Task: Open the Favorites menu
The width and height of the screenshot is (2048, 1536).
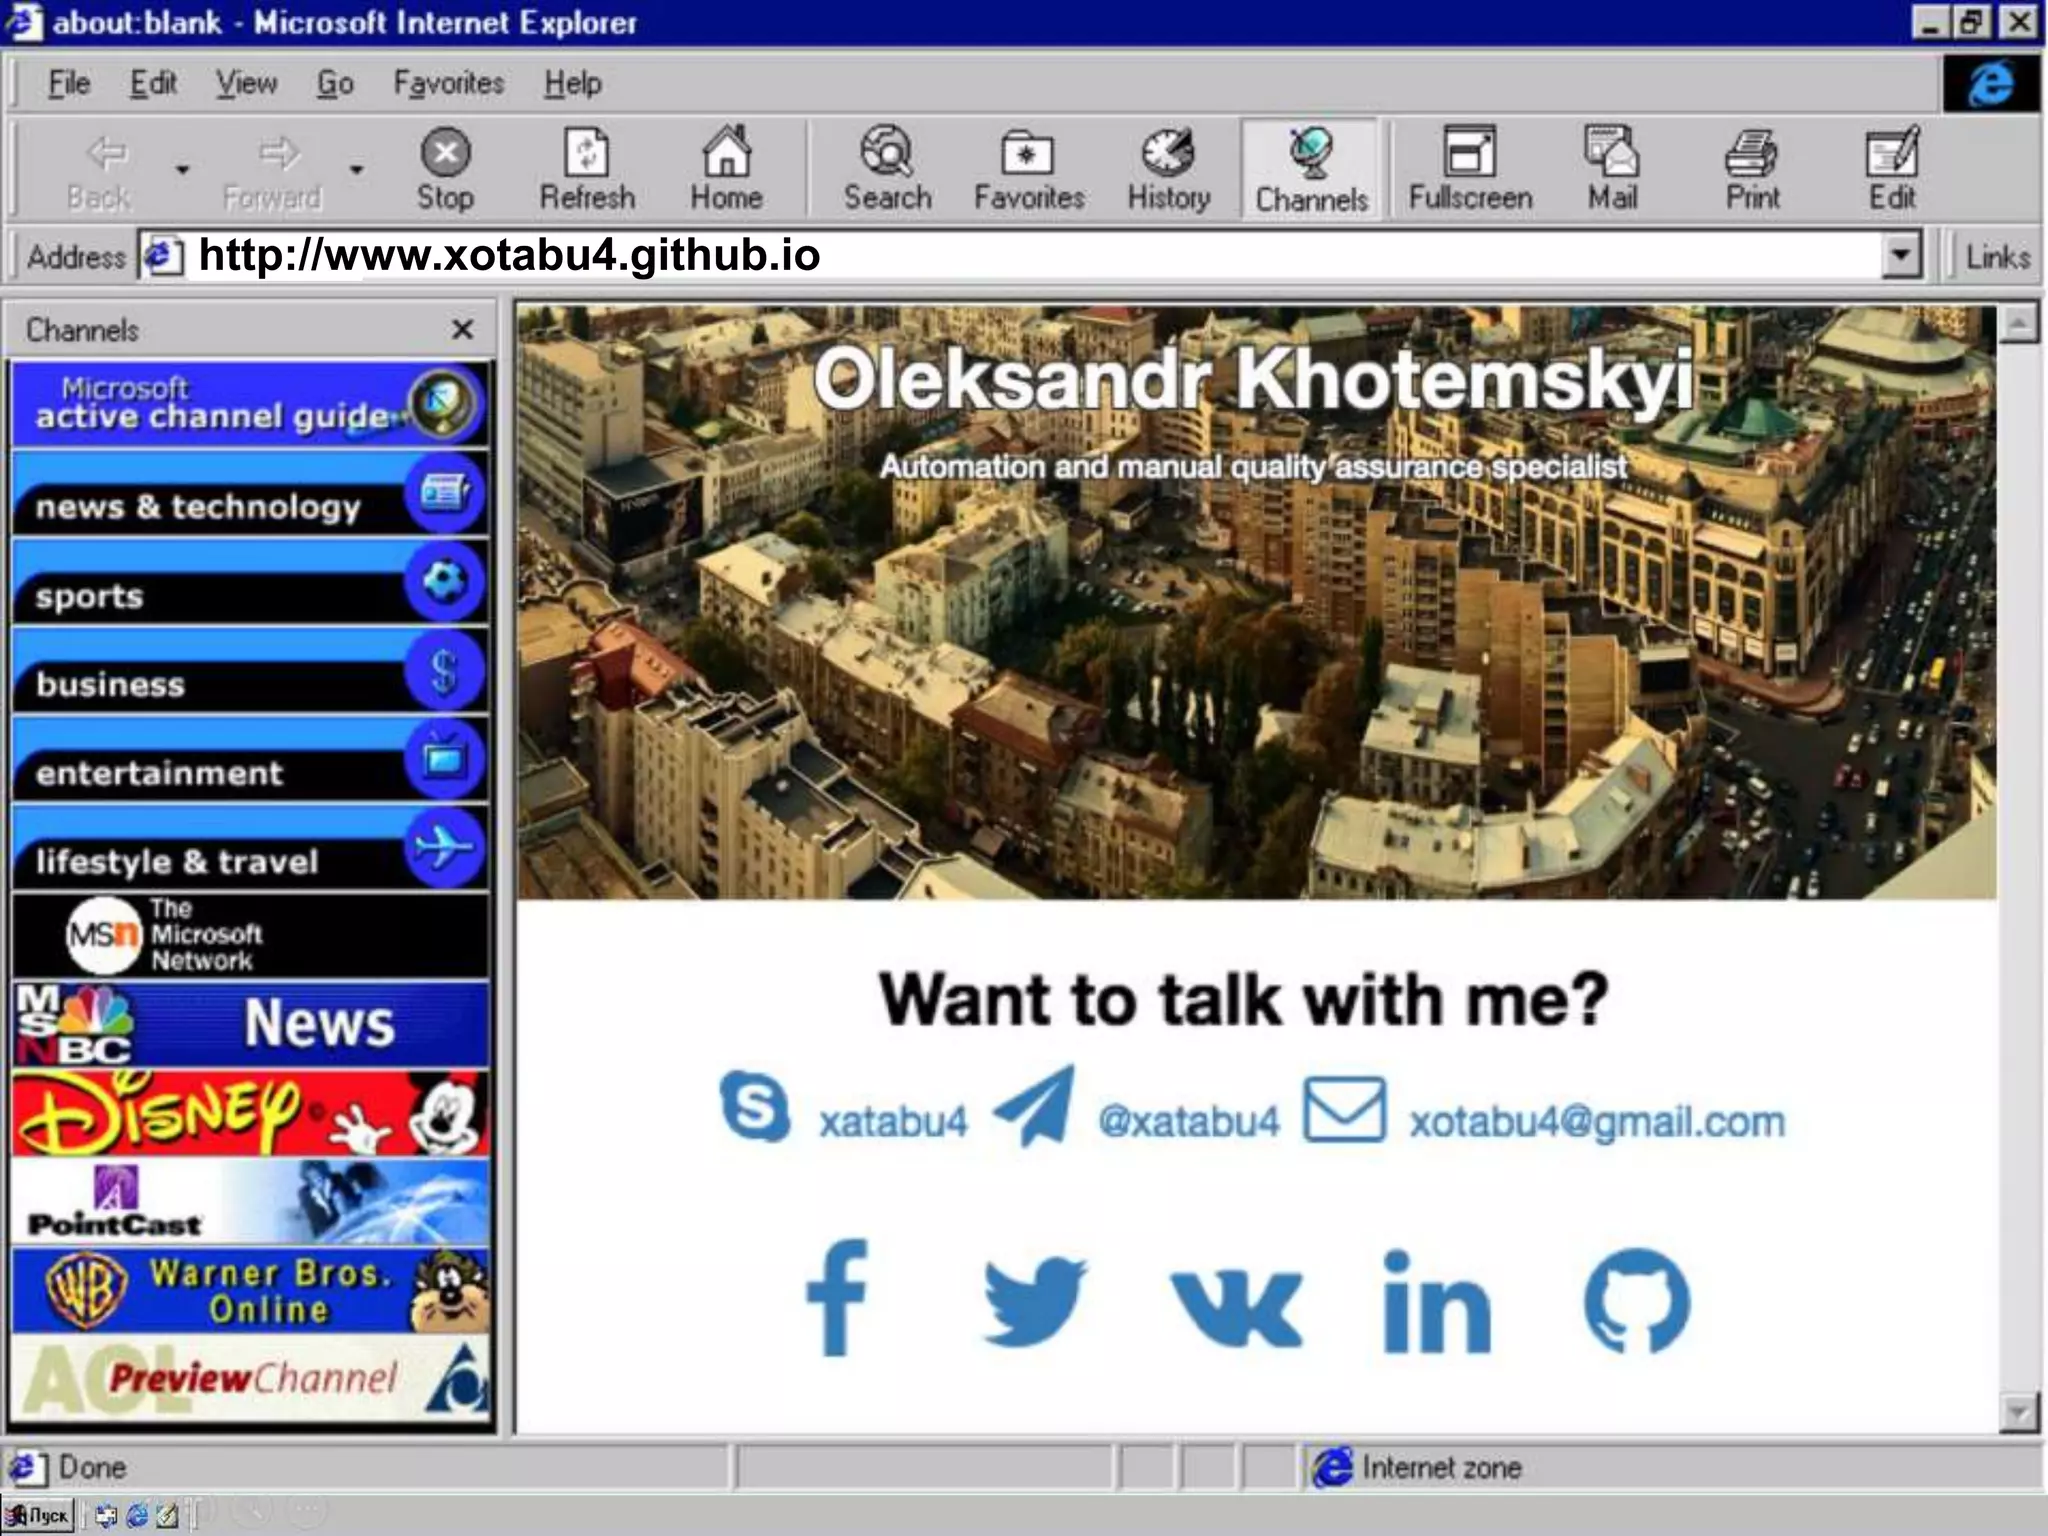Action: point(448,83)
